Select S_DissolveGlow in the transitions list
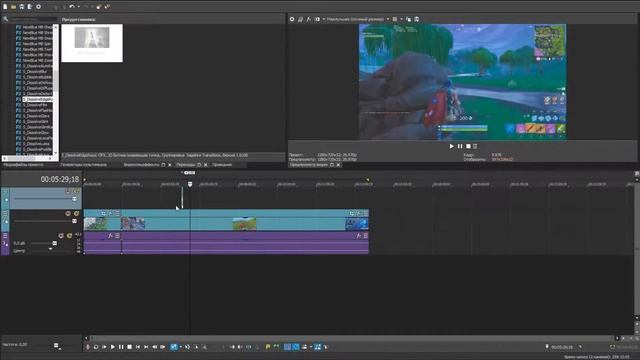Image resolution: width=640 pixels, height=360 pixels. 36,133
